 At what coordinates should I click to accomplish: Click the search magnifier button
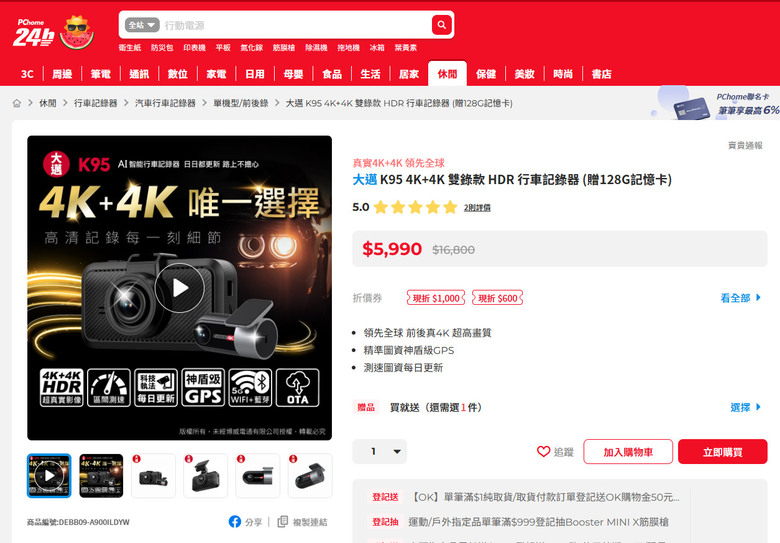tap(441, 25)
